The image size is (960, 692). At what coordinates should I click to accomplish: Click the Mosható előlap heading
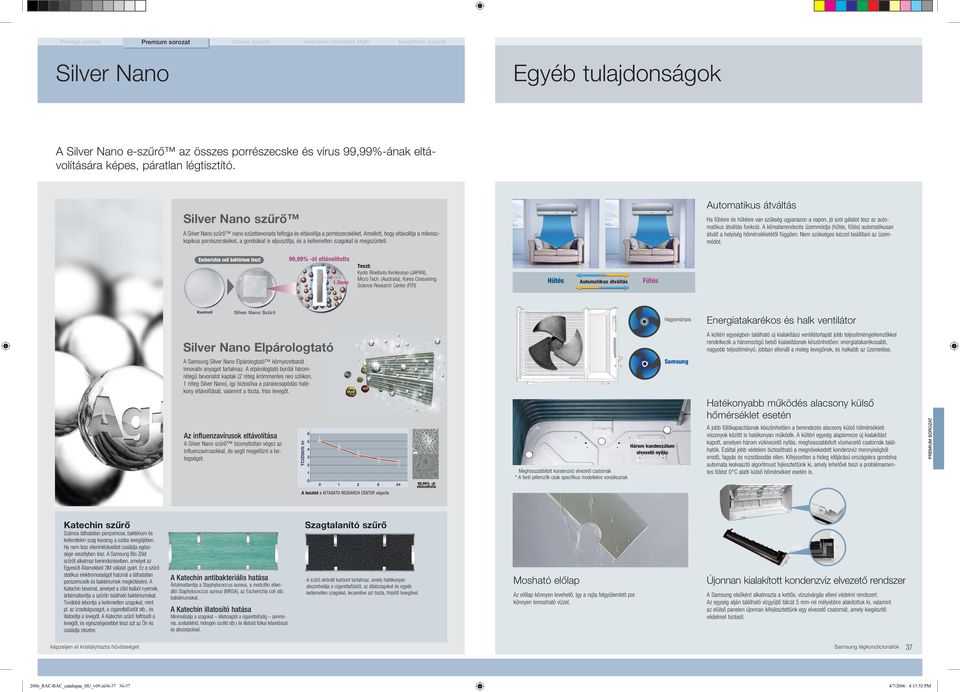(x=546, y=580)
